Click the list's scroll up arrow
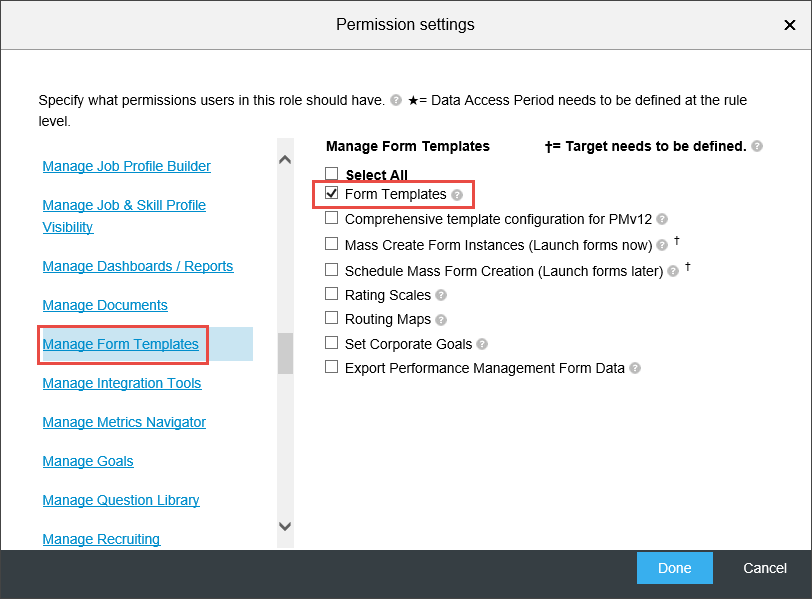 pos(285,160)
